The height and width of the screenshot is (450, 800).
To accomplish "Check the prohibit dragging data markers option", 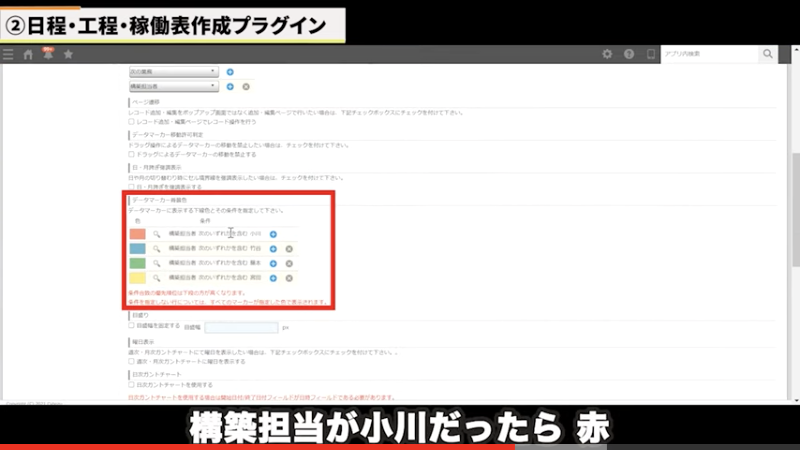I will click(x=131, y=154).
